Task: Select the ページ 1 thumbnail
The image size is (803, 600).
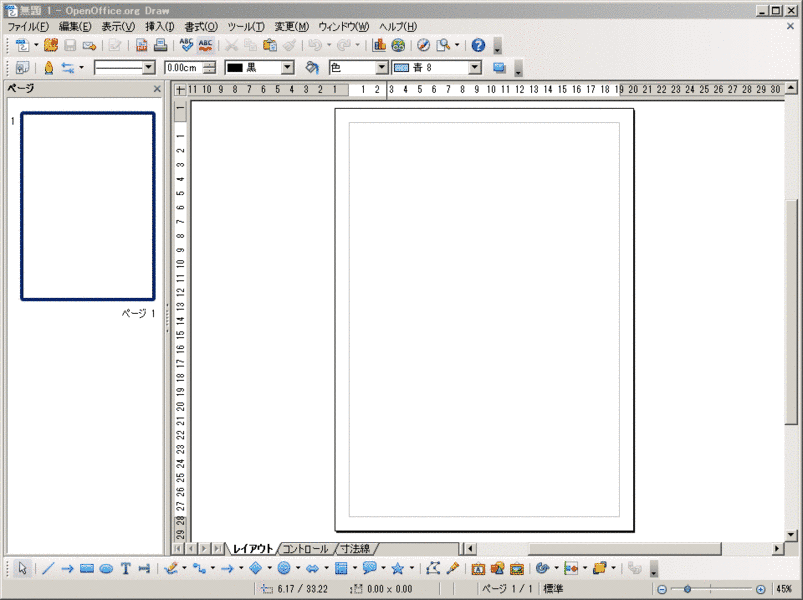Action: 88,206
